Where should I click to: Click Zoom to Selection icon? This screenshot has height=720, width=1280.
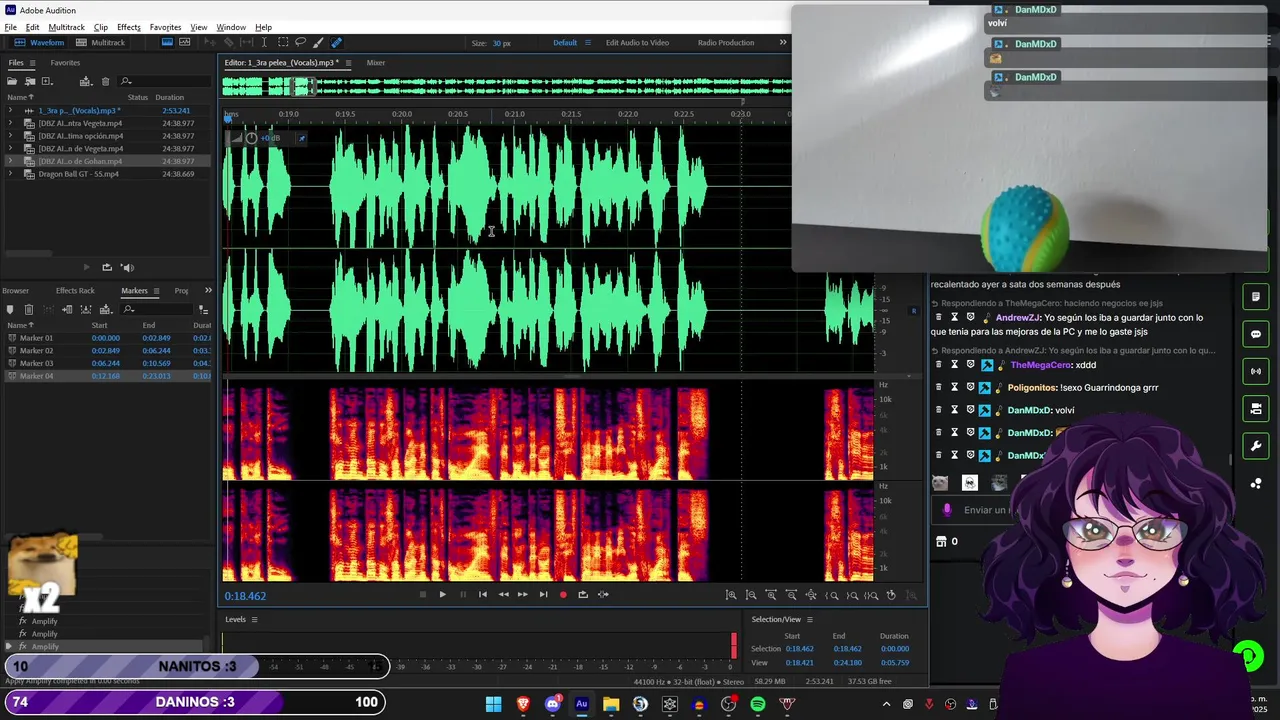pos(872,595)
